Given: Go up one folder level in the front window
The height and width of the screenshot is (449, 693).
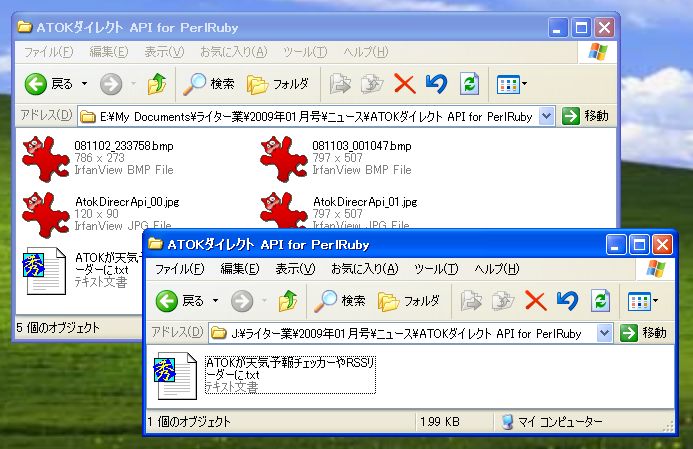Looking at the screenshot, I should coord(288,301).
